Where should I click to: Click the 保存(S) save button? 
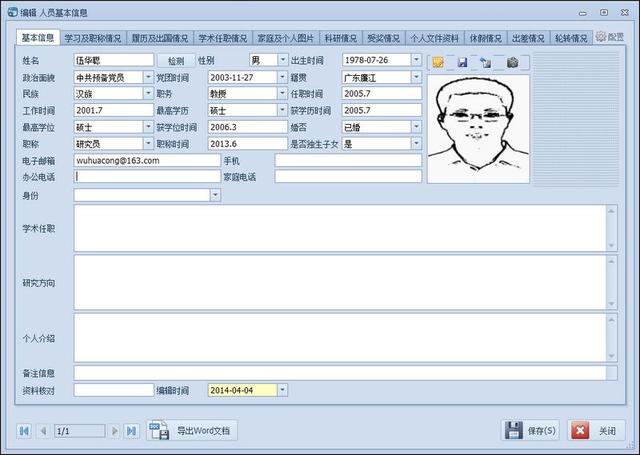coord(530,430)
